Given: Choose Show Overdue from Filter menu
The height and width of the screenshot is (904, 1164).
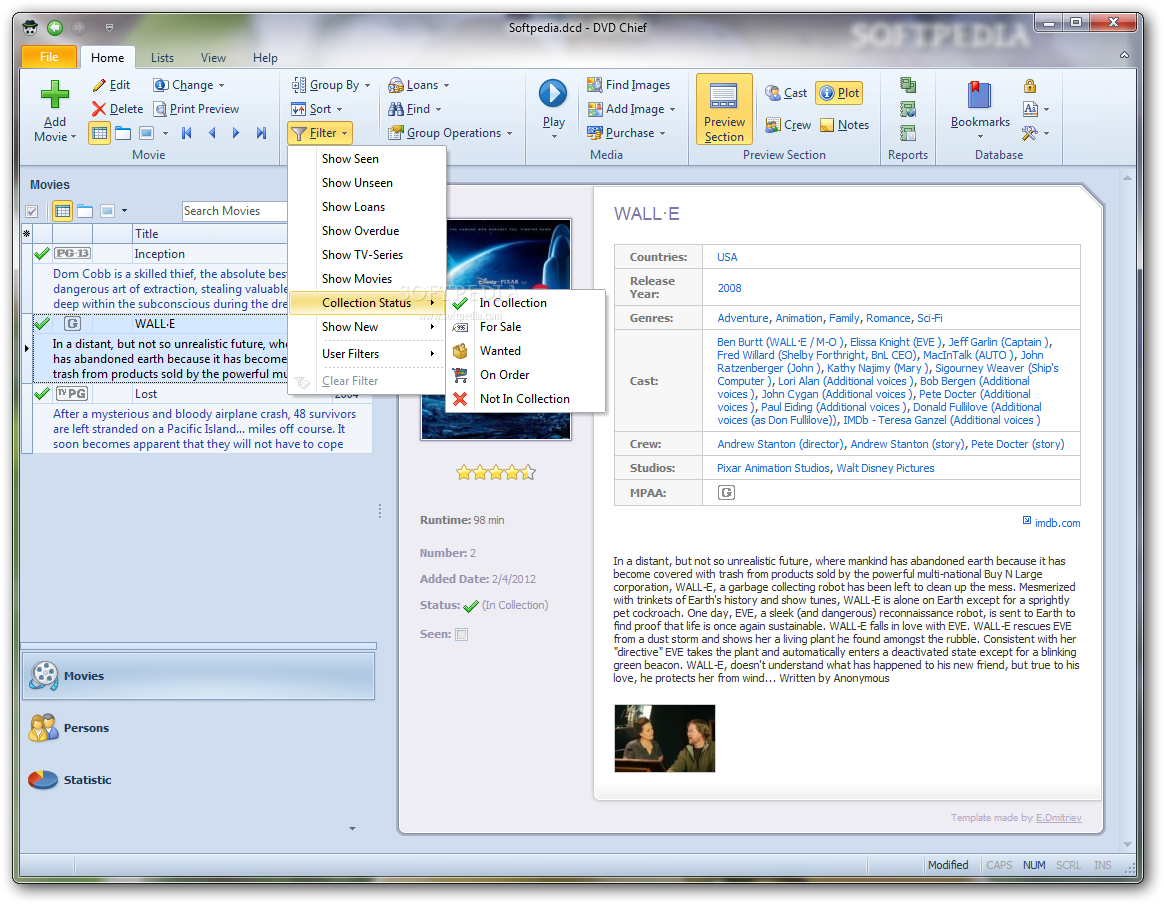Looking at the screenshot, I should [x=367, y=231].
